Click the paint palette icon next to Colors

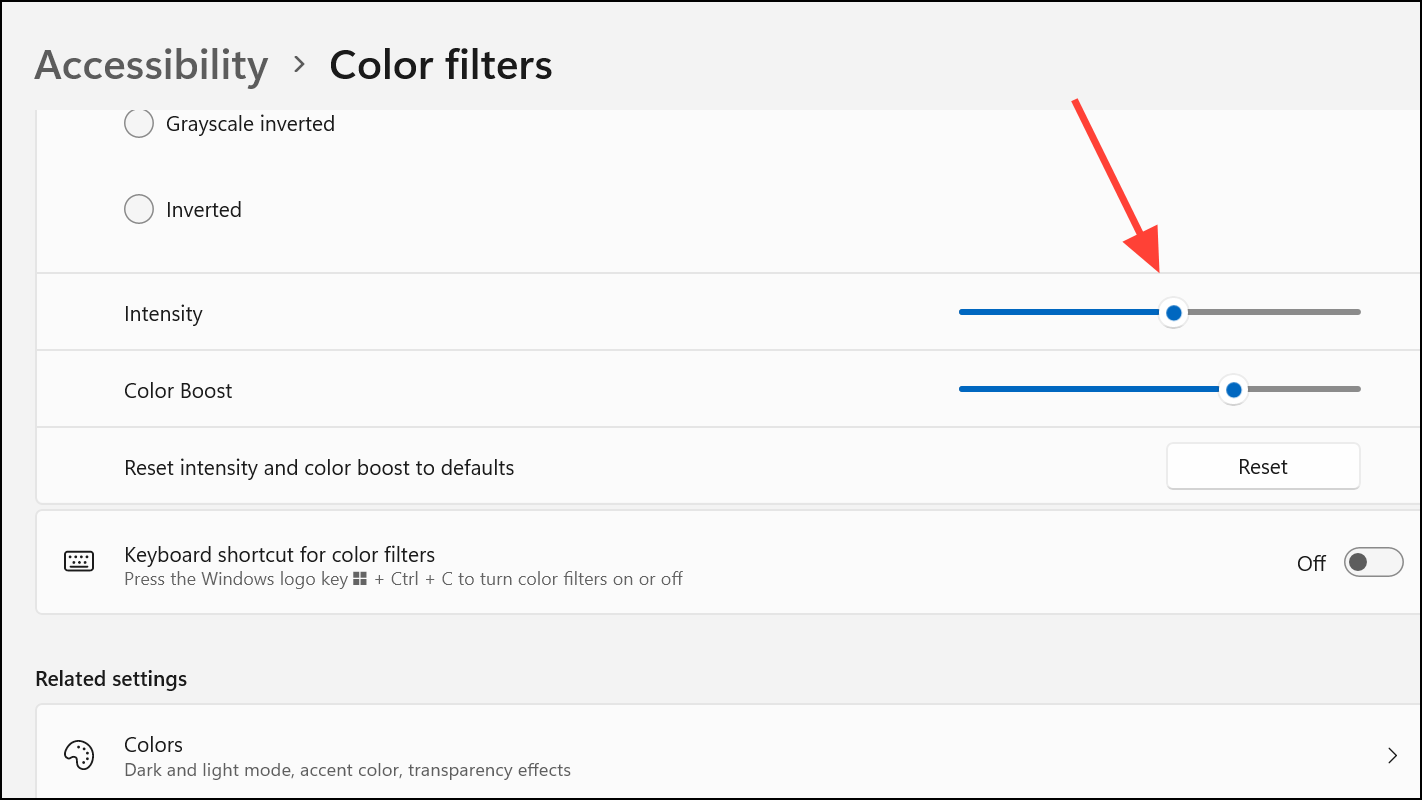click(x=79, y=756)
